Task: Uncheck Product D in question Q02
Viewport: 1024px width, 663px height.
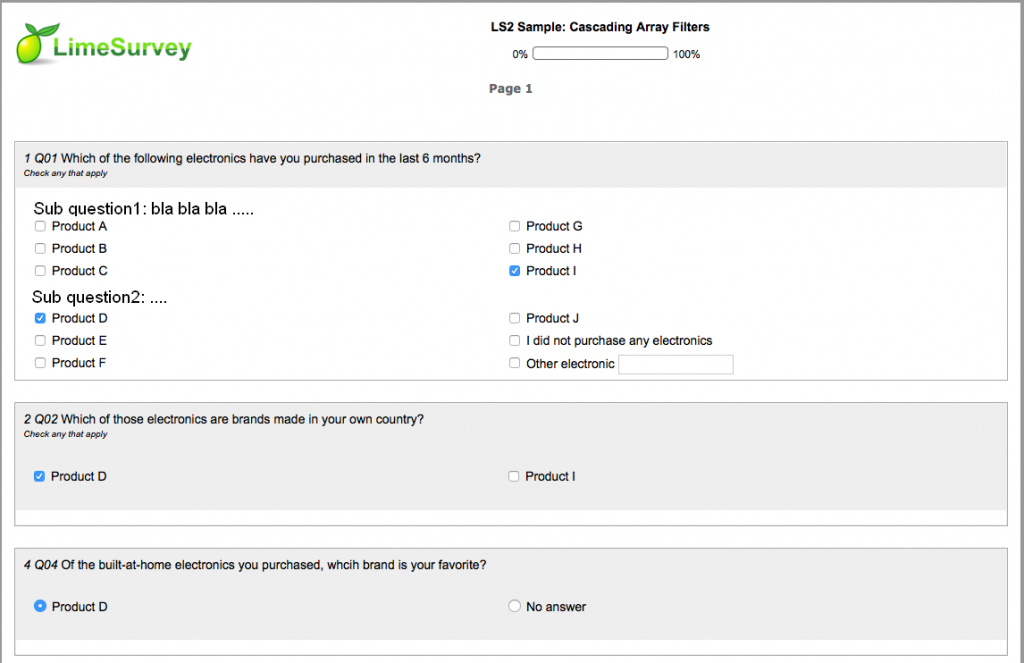Action: [x=40, y=476]
